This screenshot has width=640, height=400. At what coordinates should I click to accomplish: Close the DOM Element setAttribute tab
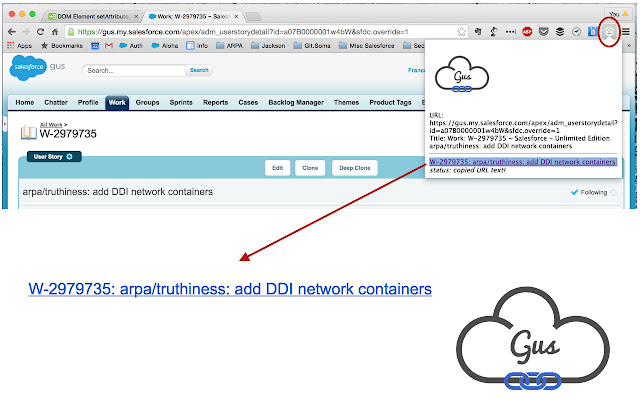(x=136, y=16)
